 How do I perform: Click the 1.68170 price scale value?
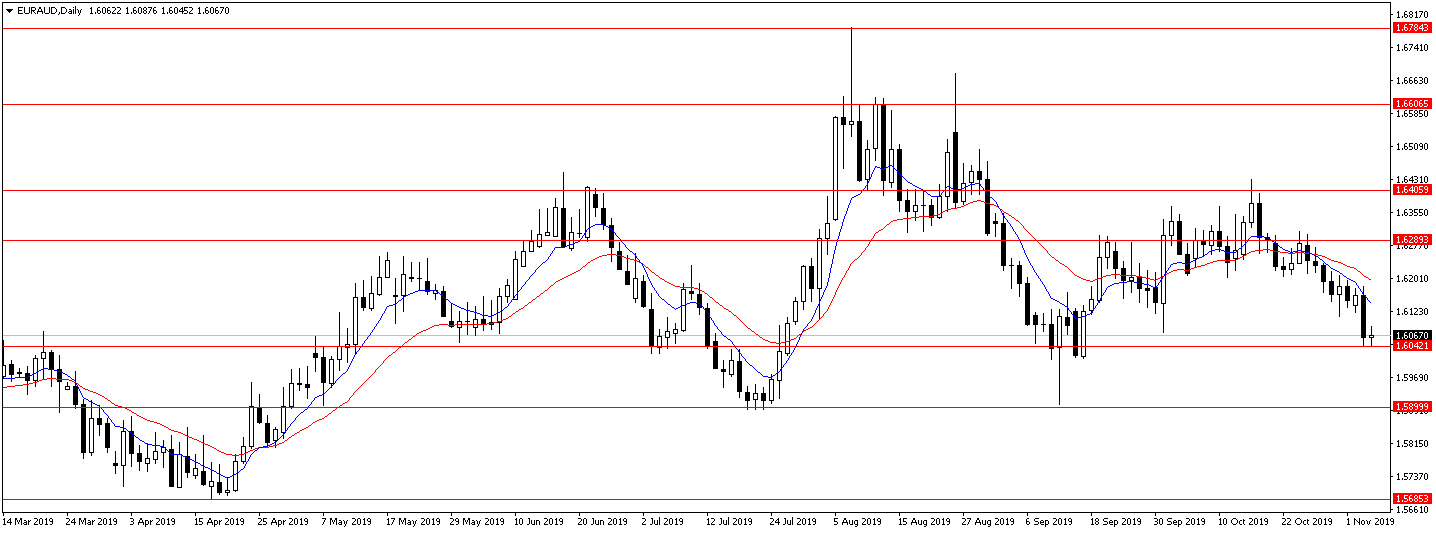click(x=1412, y=14)
